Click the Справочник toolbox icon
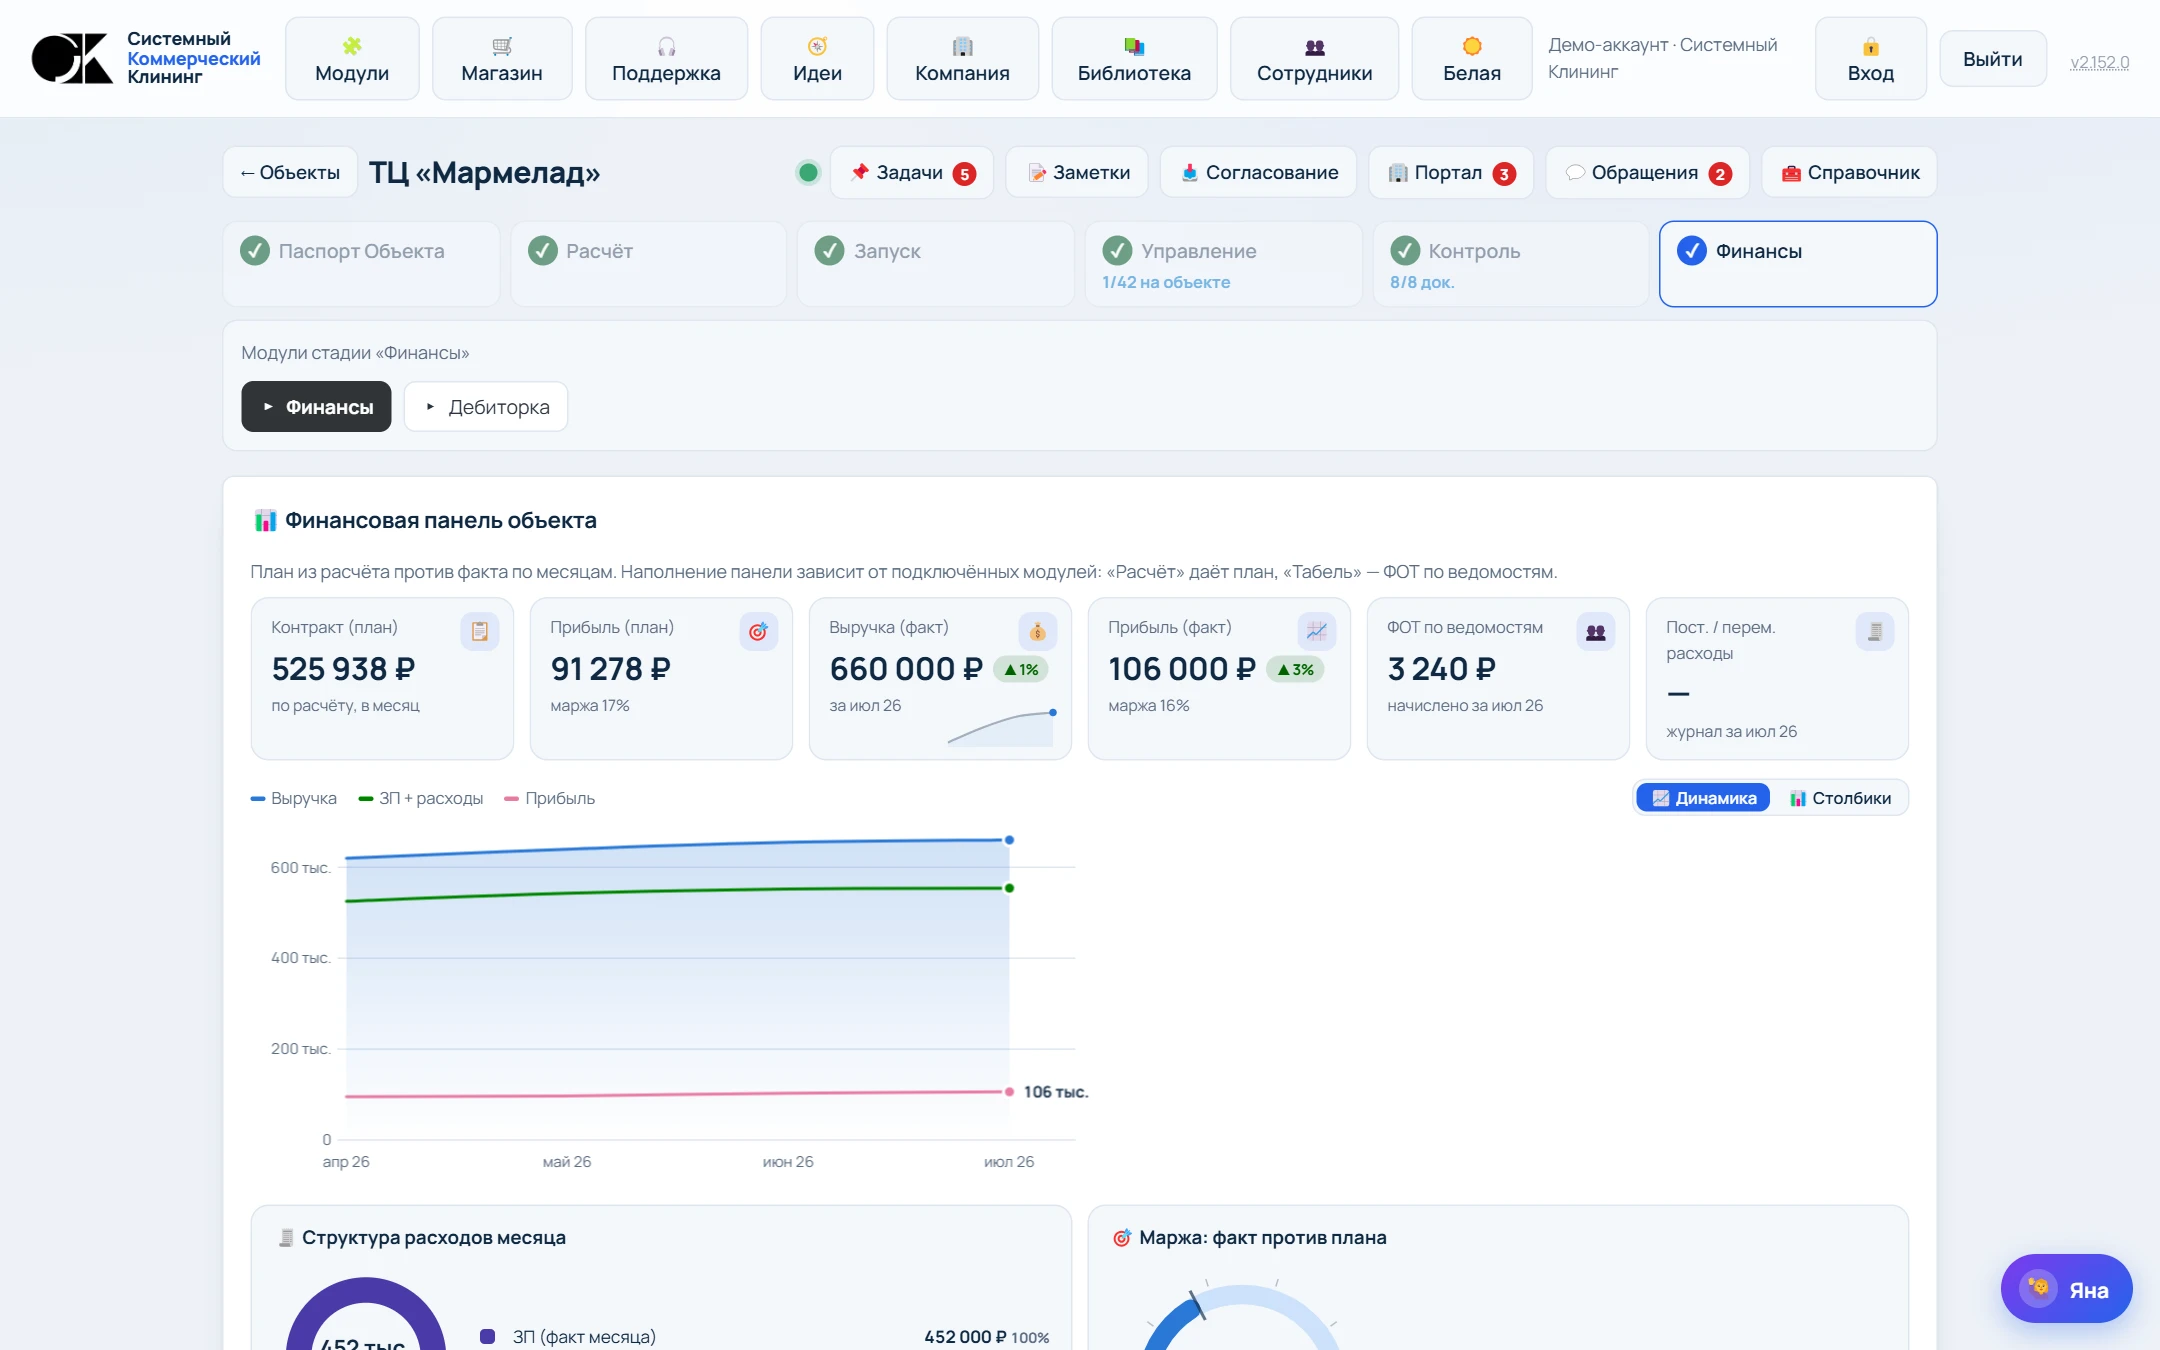2160x1350 pixels. coord(1791,172)
